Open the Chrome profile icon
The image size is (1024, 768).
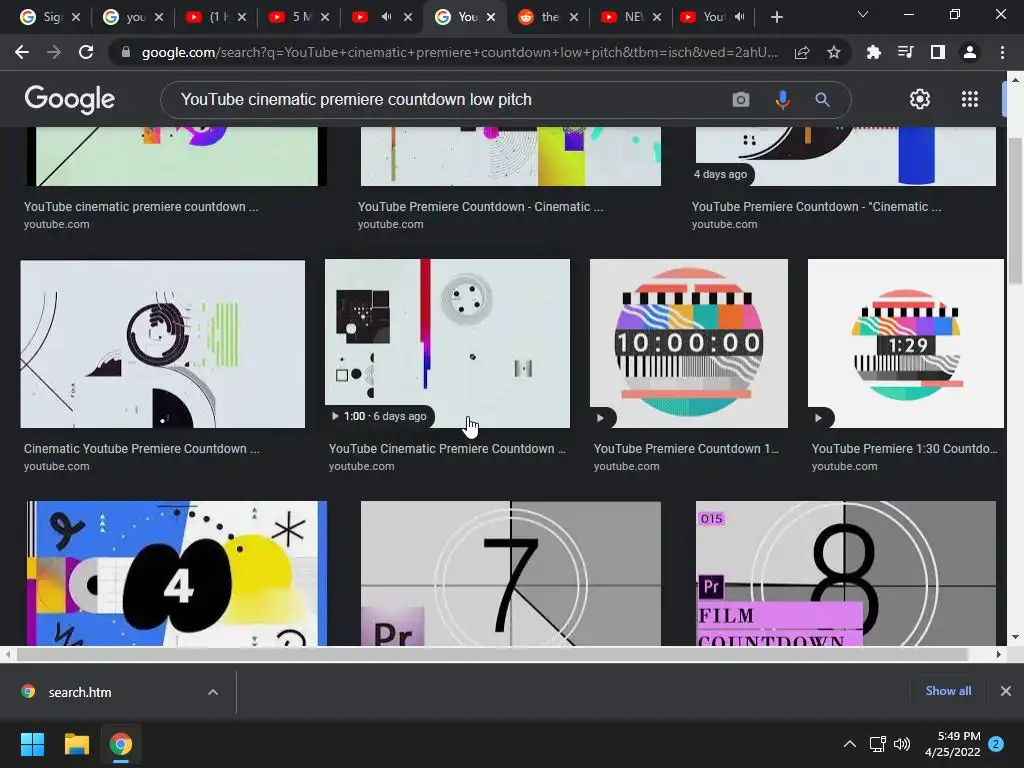click(970, 52)
